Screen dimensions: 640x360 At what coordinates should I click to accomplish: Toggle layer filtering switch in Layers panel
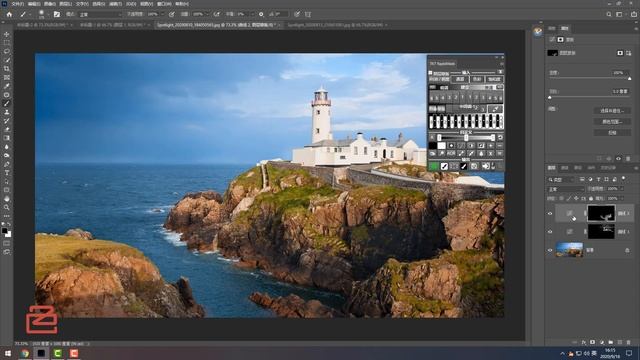coord(624,179)
